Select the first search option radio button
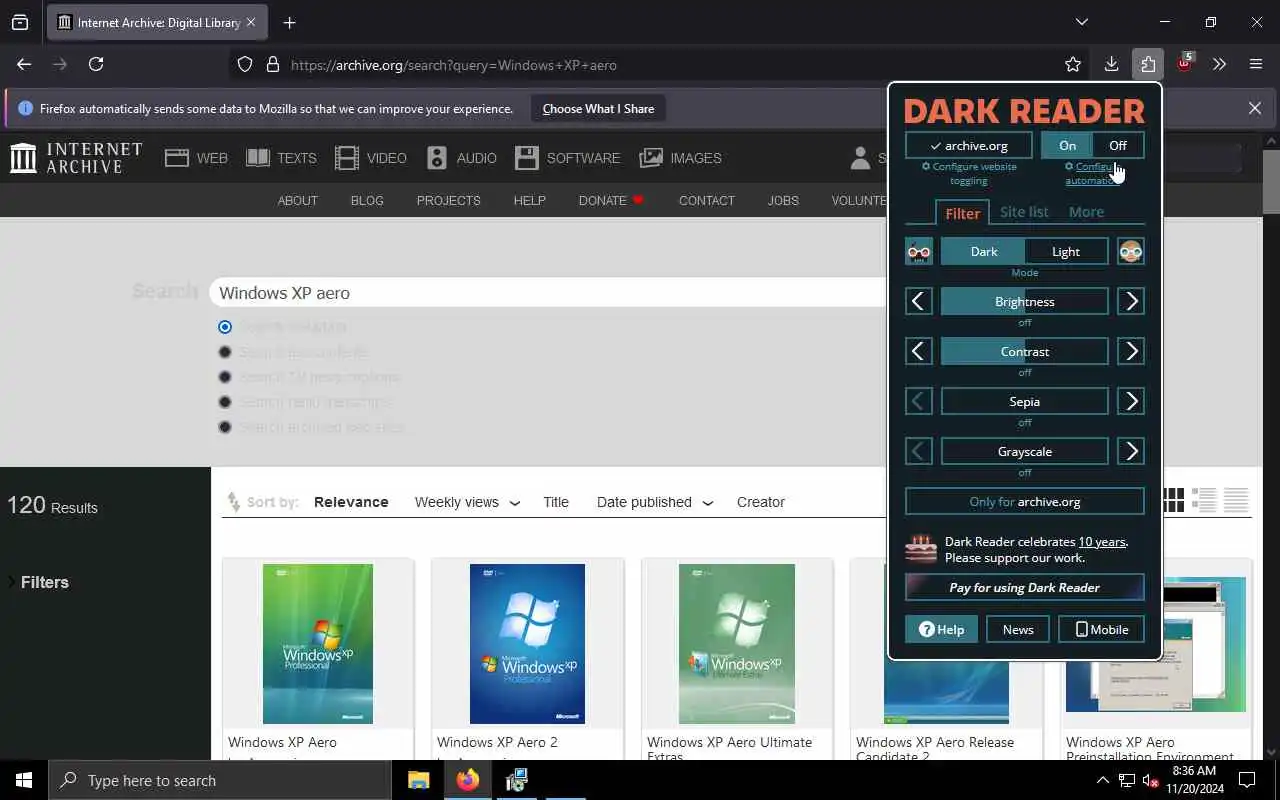The image size is (1280, 800). coord(225,327)
